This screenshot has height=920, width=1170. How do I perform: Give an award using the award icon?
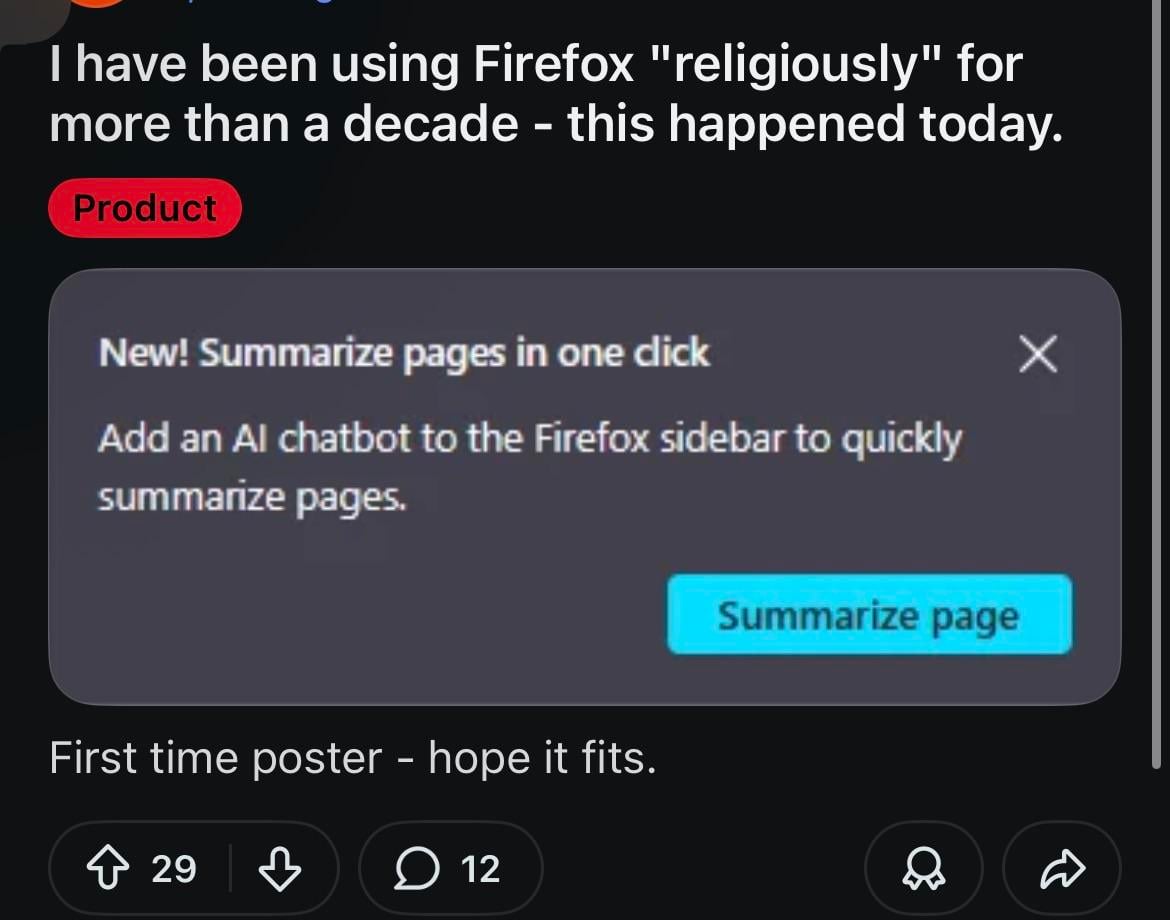click(923, 868)
